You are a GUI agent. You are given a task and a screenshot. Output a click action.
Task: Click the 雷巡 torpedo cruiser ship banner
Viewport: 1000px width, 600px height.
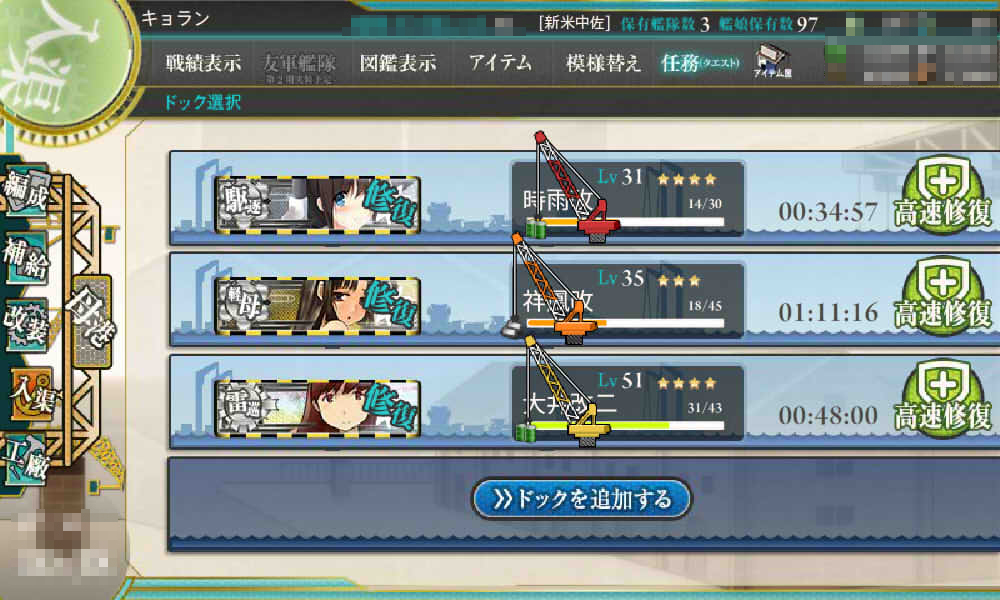(318, 408)
